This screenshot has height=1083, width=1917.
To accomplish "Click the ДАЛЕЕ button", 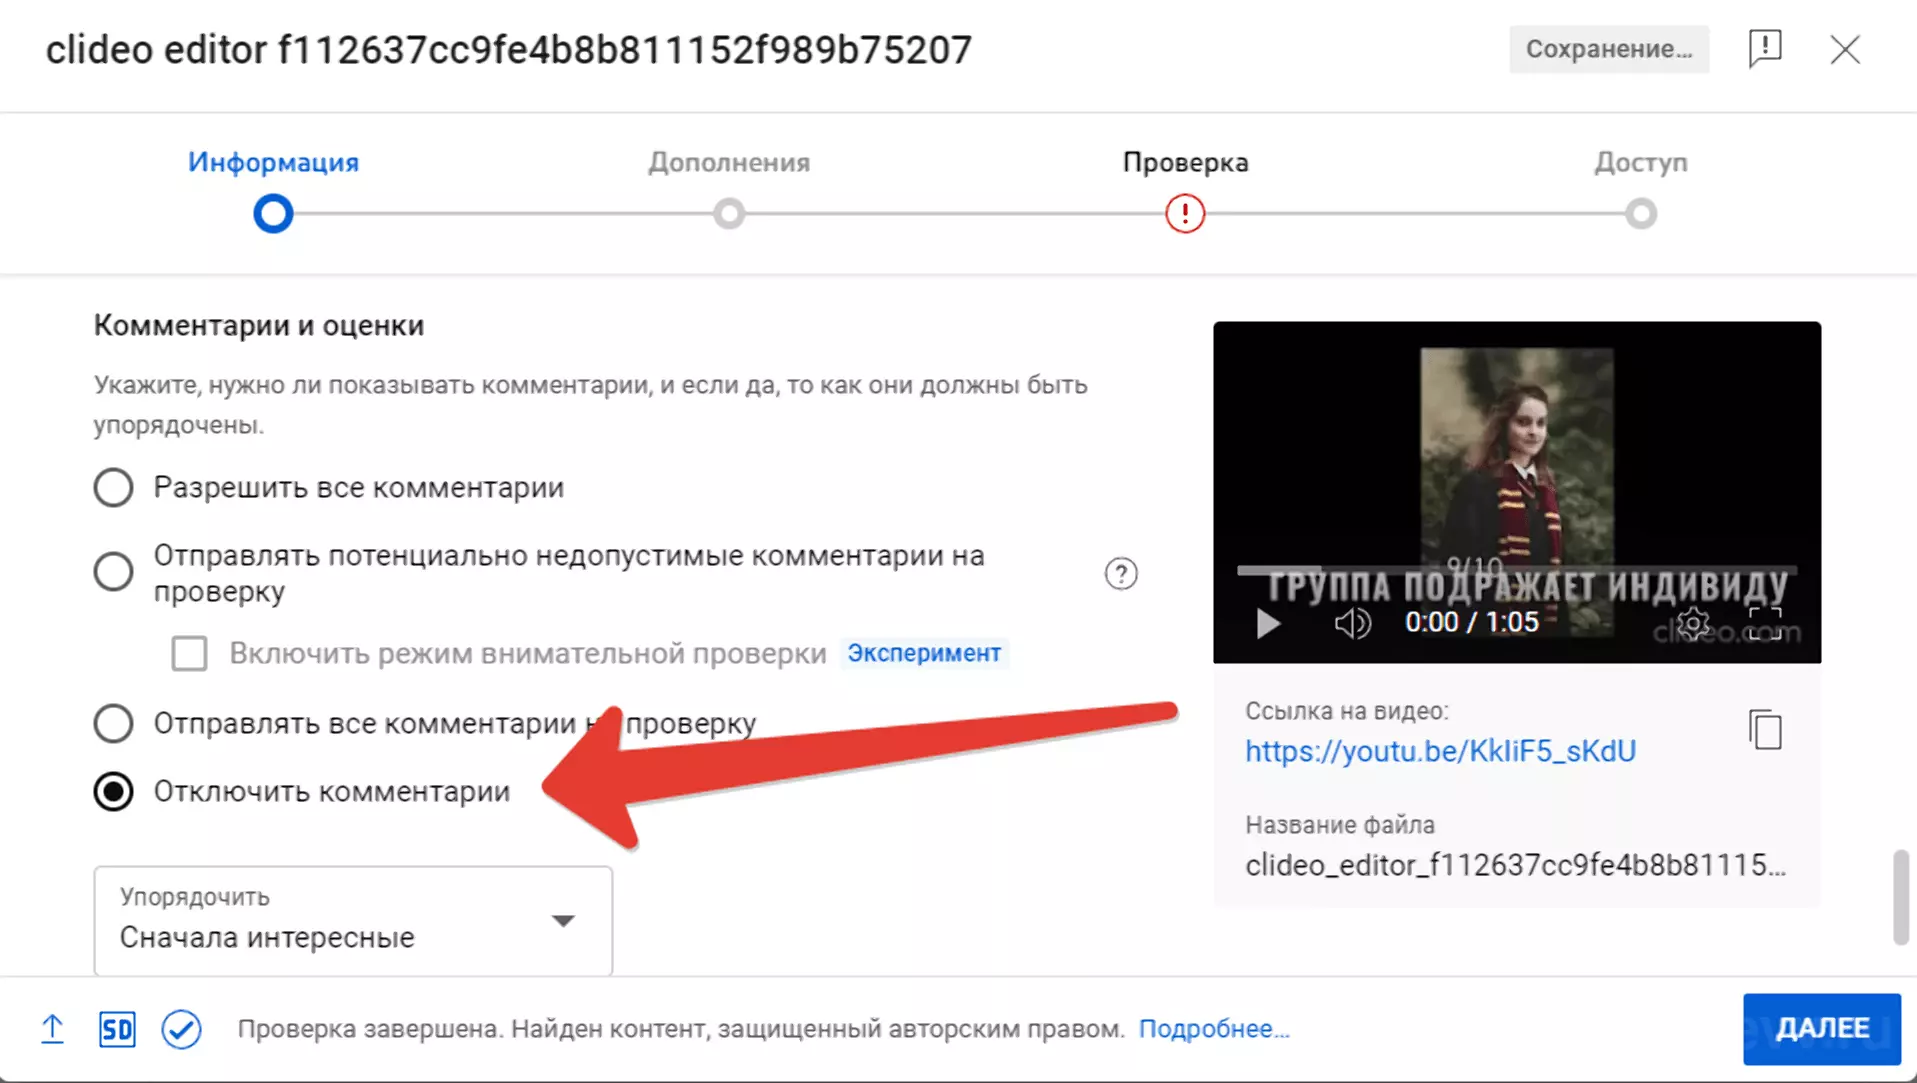I will [1821, 1028].
